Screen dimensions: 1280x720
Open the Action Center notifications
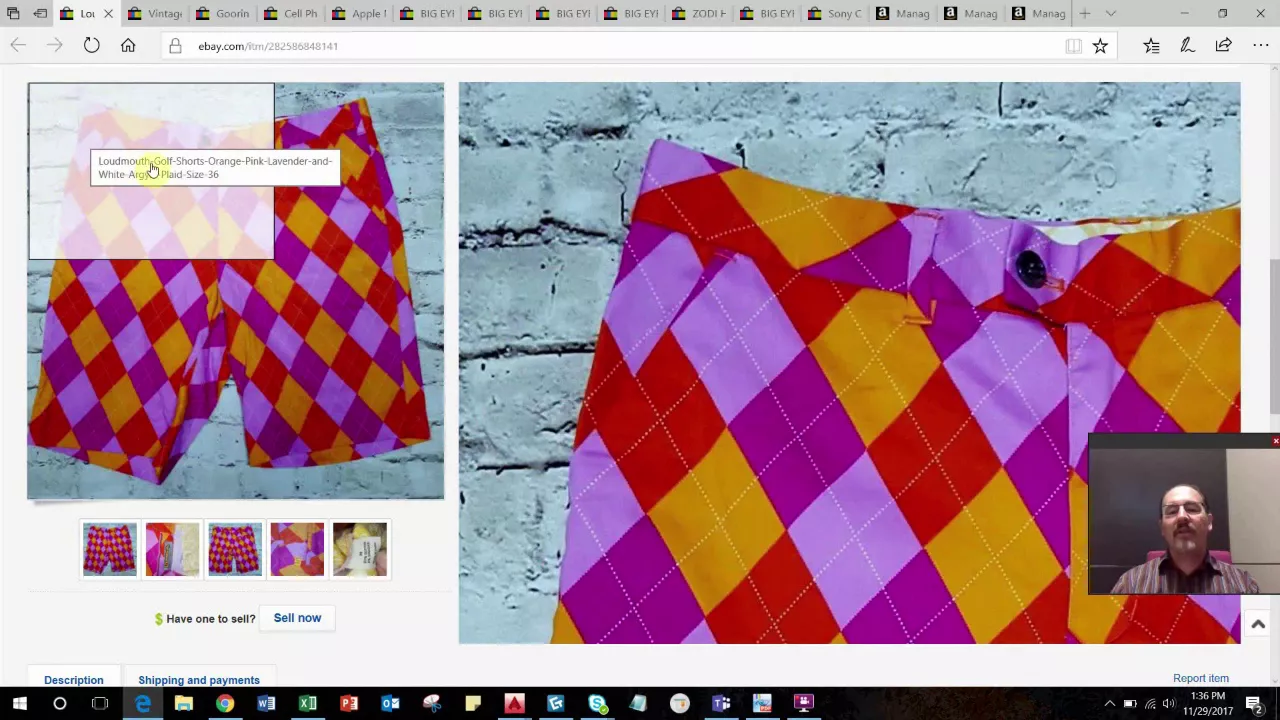click(1253, 704)
